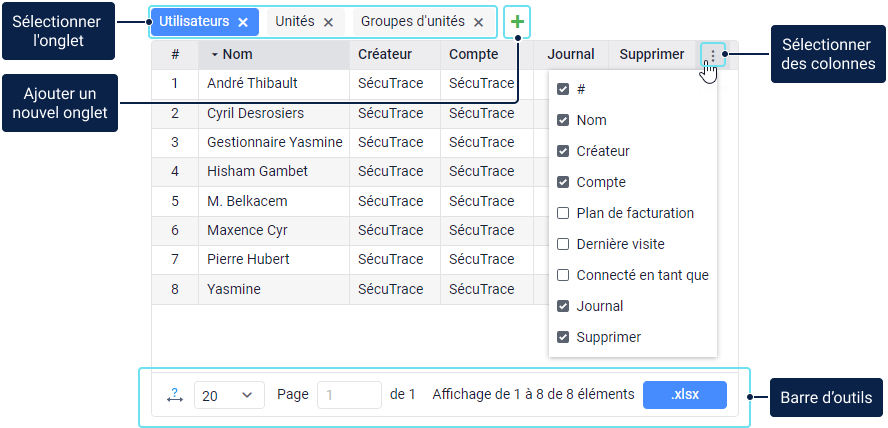Switch to the Unités tab

pyautogui.click(x=294, y=22)
